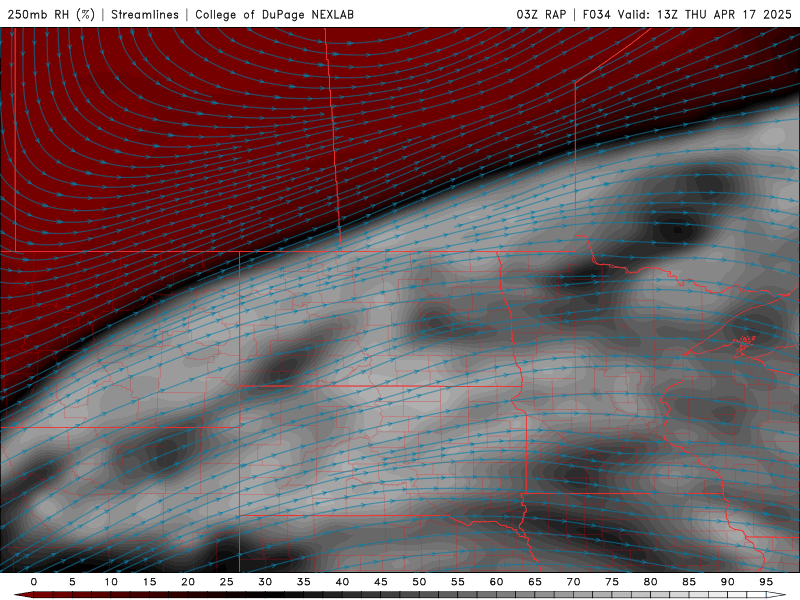The width and height of the screenshot is (800, 600).
Task: Click the "13Z THU APR 17 2025" valid time
Action: 724,14
